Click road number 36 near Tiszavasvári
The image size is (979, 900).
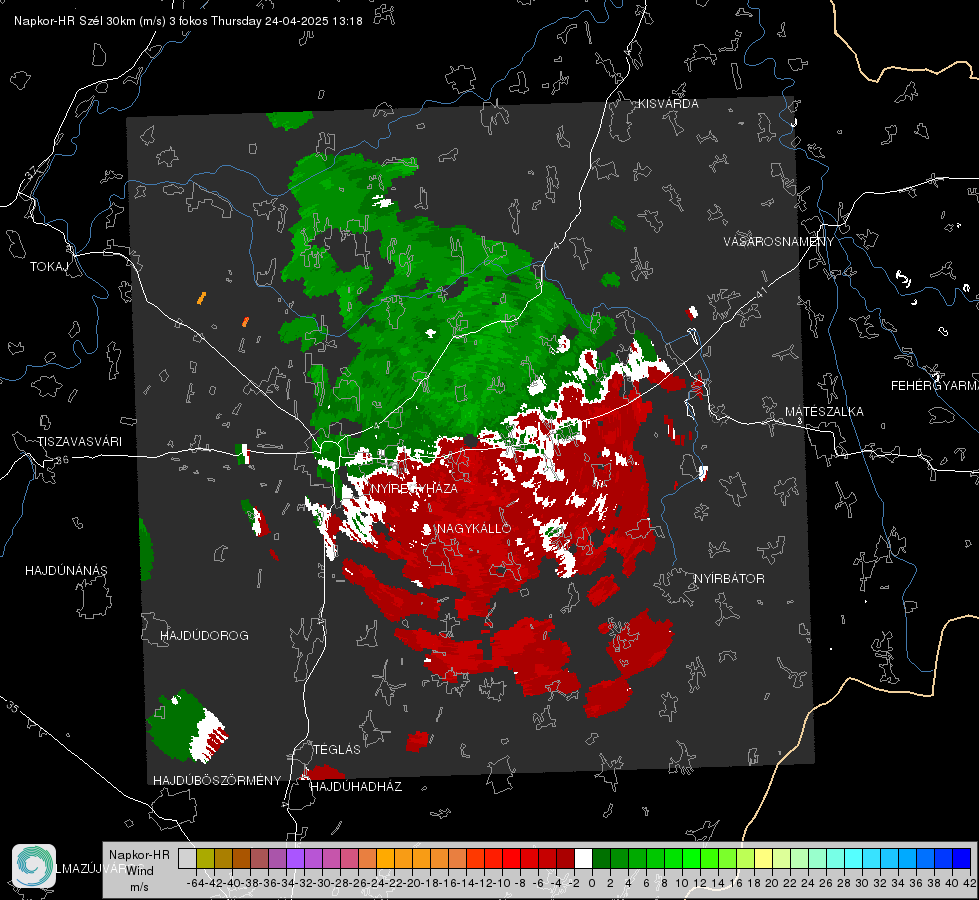coord(62,460)
